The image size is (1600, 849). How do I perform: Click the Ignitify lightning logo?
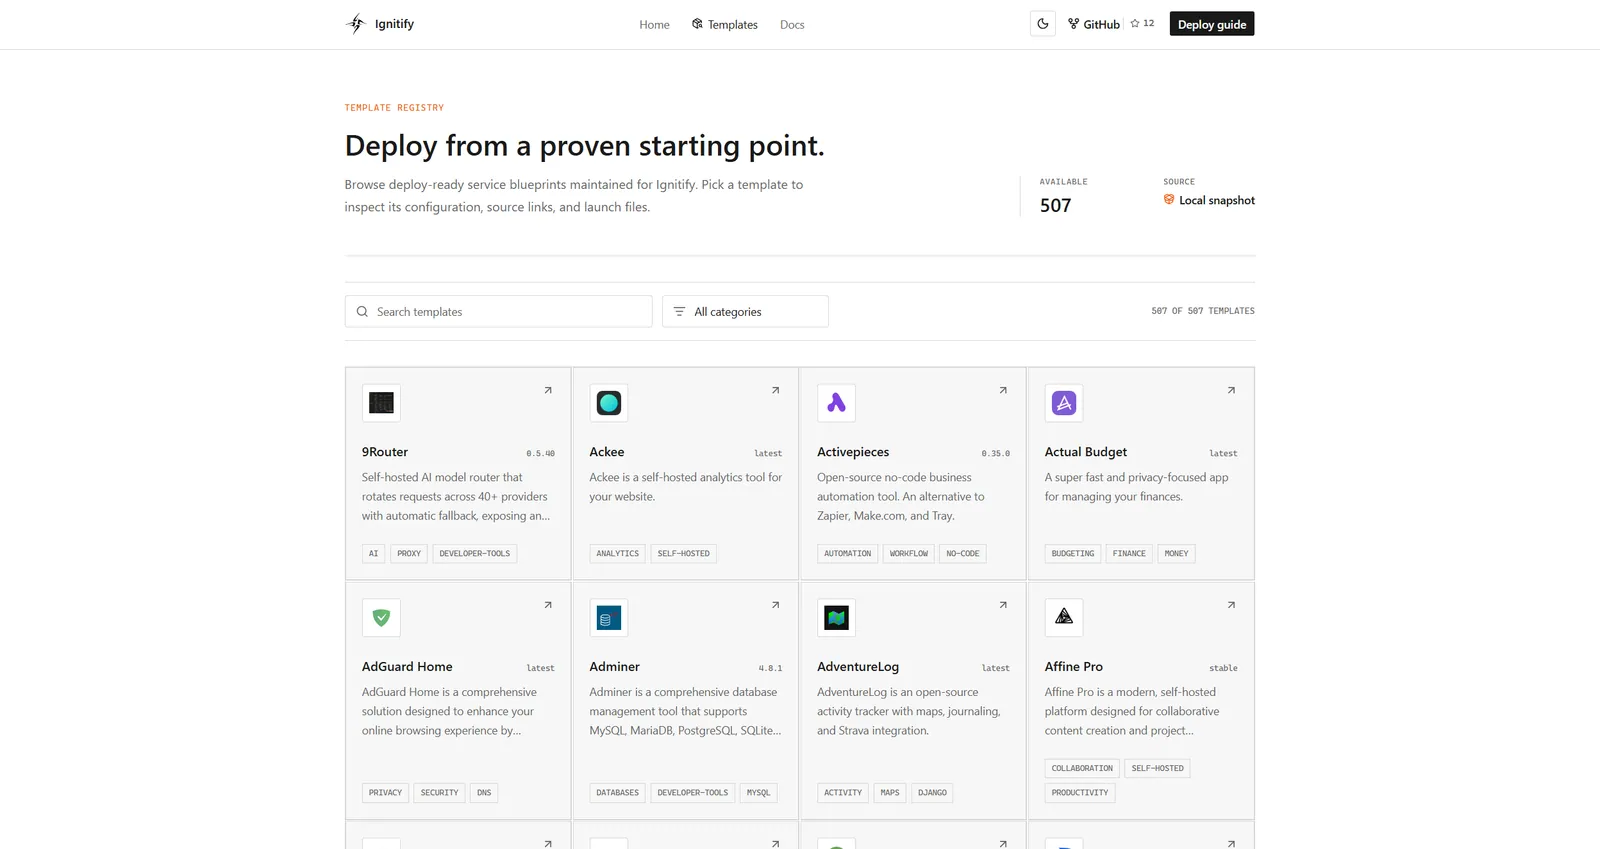coord(356,24)
